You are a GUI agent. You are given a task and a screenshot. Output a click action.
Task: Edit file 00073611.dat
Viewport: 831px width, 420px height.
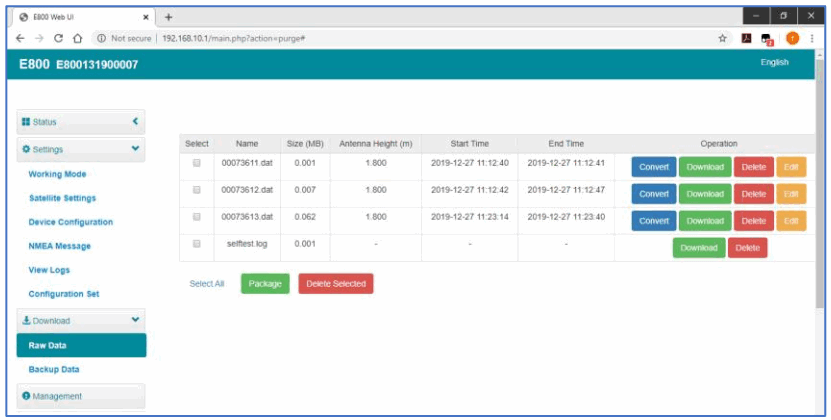(x=791, y=167)
